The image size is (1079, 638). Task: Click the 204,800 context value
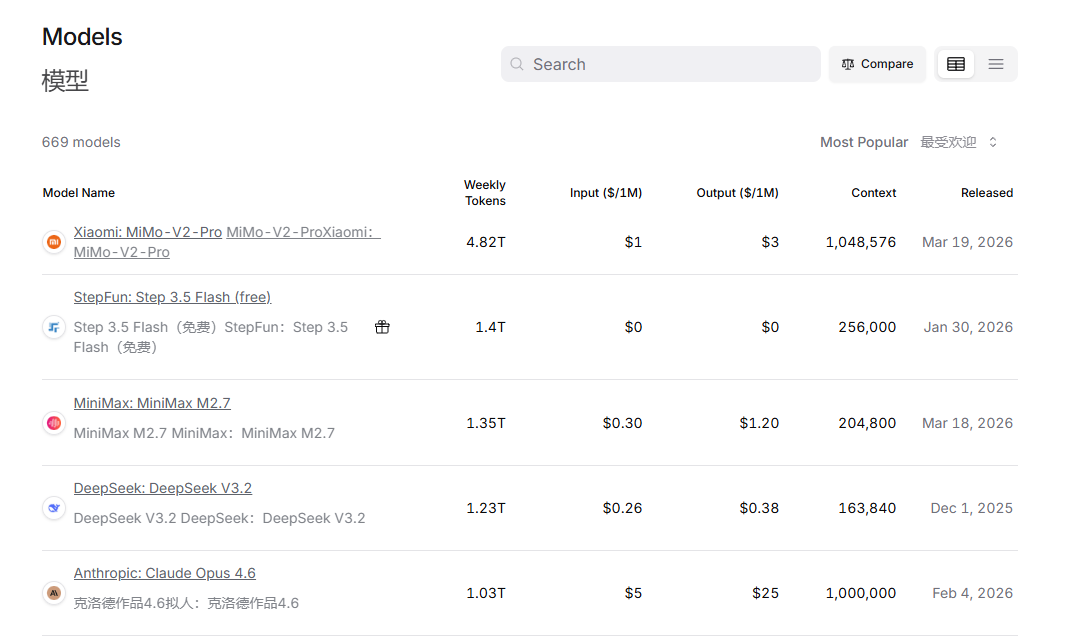867,423
